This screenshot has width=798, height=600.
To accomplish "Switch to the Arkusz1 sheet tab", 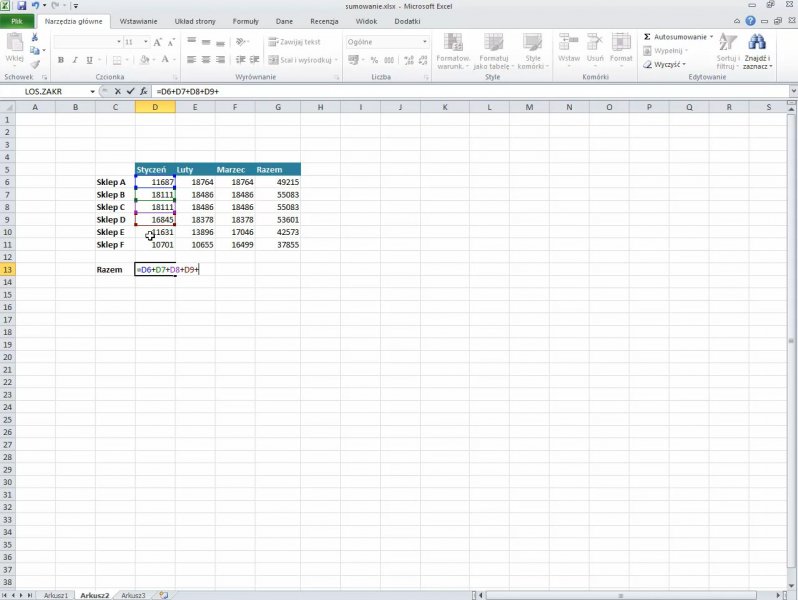I will pos(56,595).
